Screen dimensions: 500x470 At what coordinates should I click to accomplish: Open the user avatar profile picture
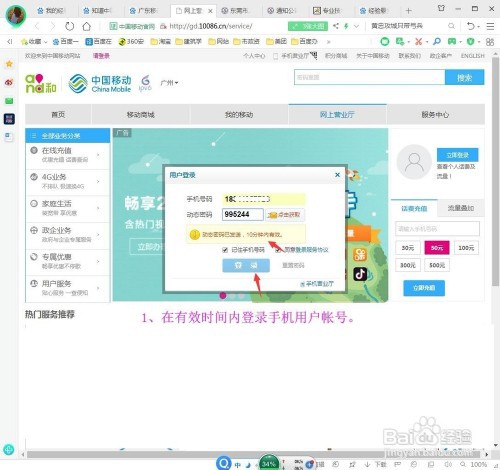pos(16,15)
